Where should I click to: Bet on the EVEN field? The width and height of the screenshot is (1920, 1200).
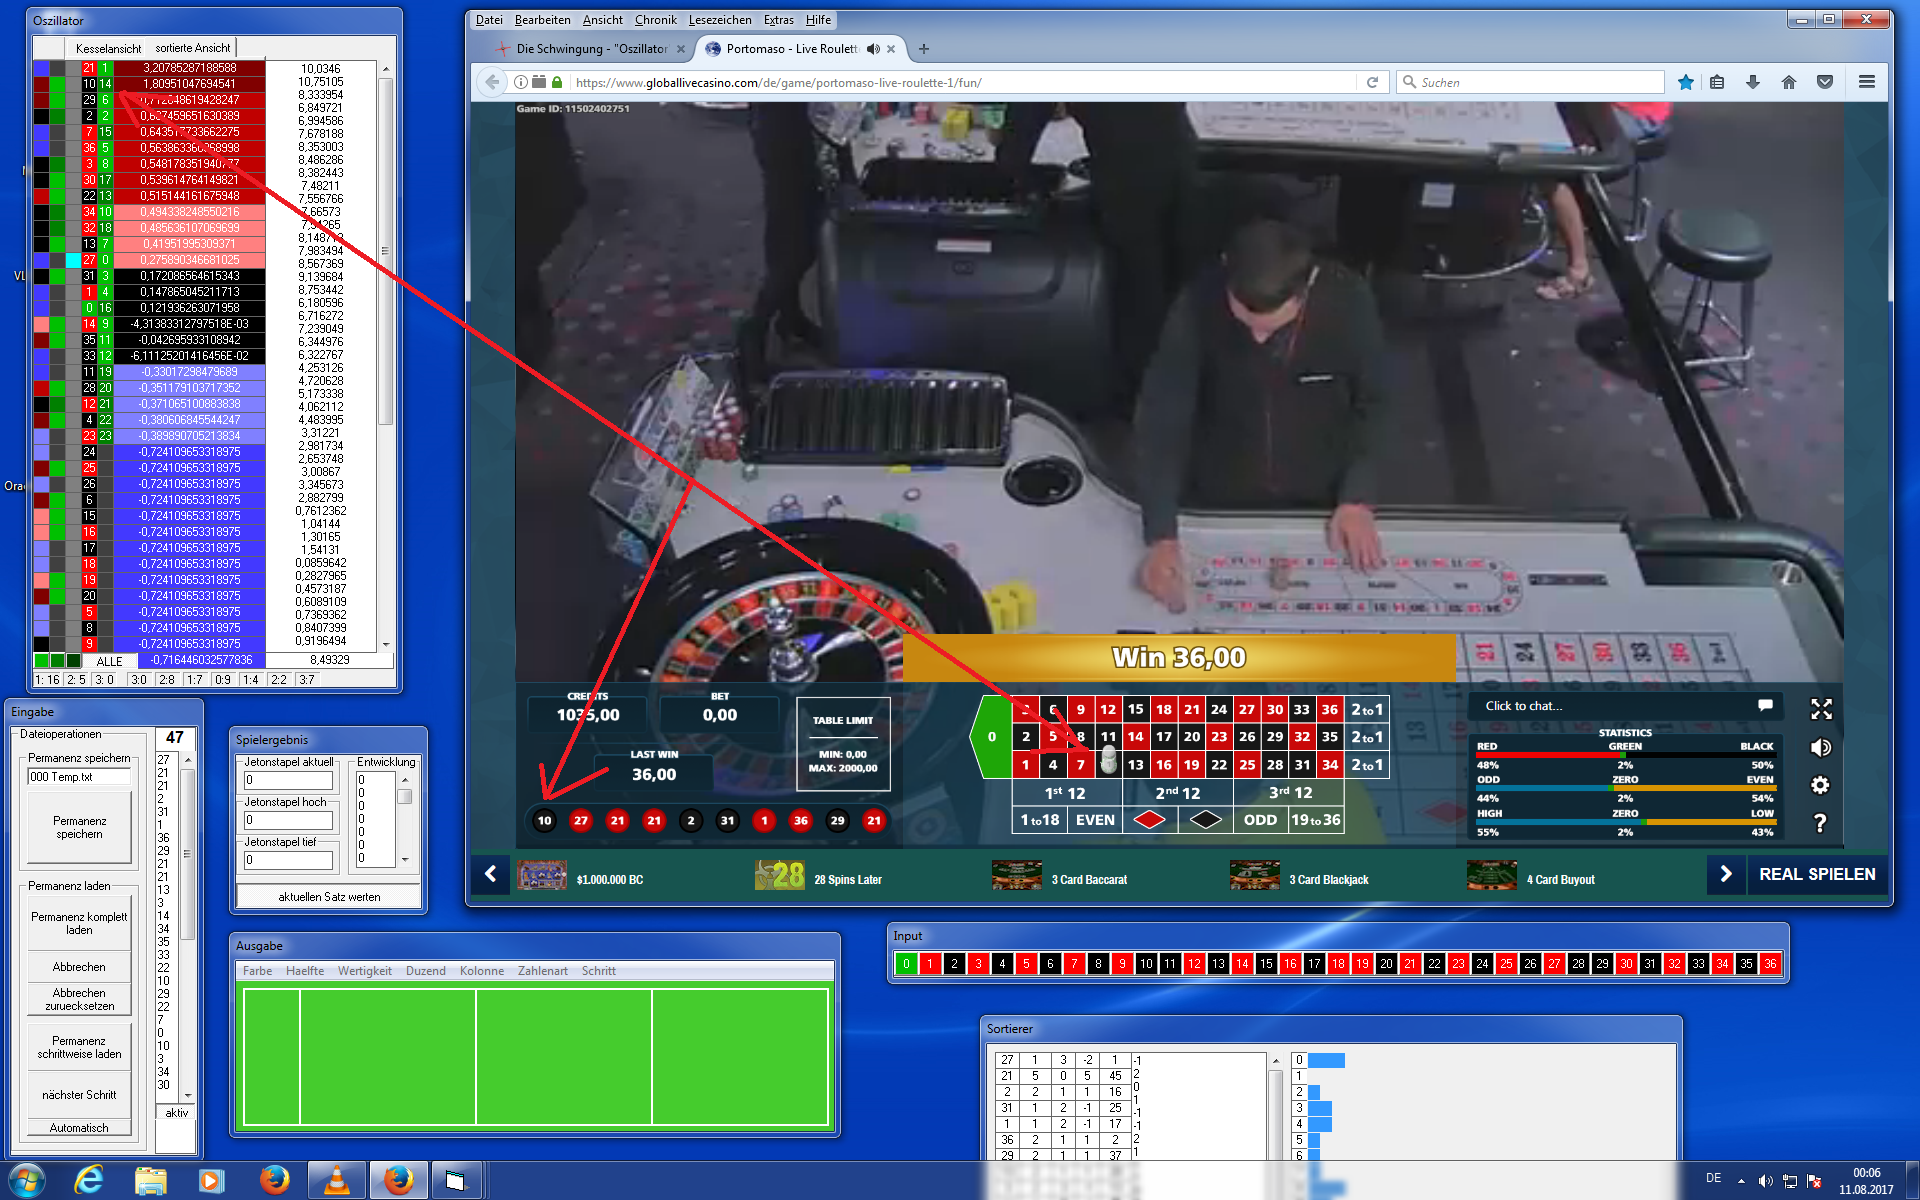click(1095, 820)
